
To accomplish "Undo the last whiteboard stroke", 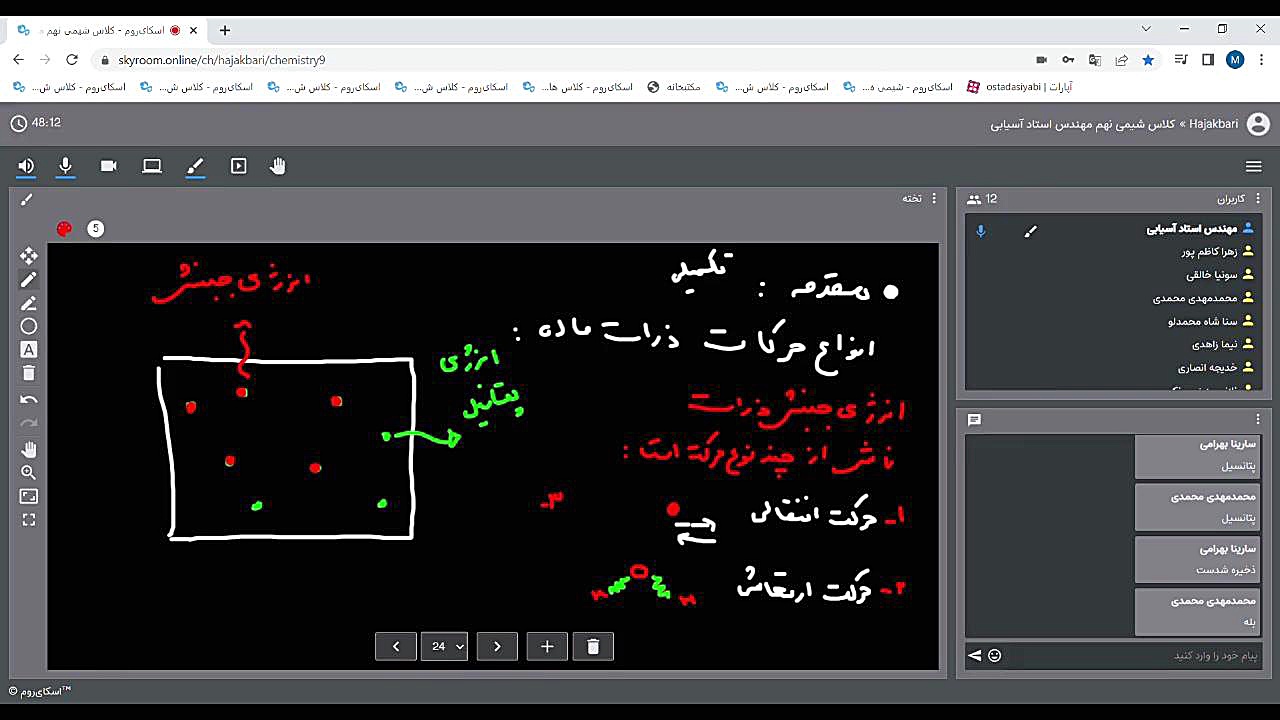I will [28, 399].
